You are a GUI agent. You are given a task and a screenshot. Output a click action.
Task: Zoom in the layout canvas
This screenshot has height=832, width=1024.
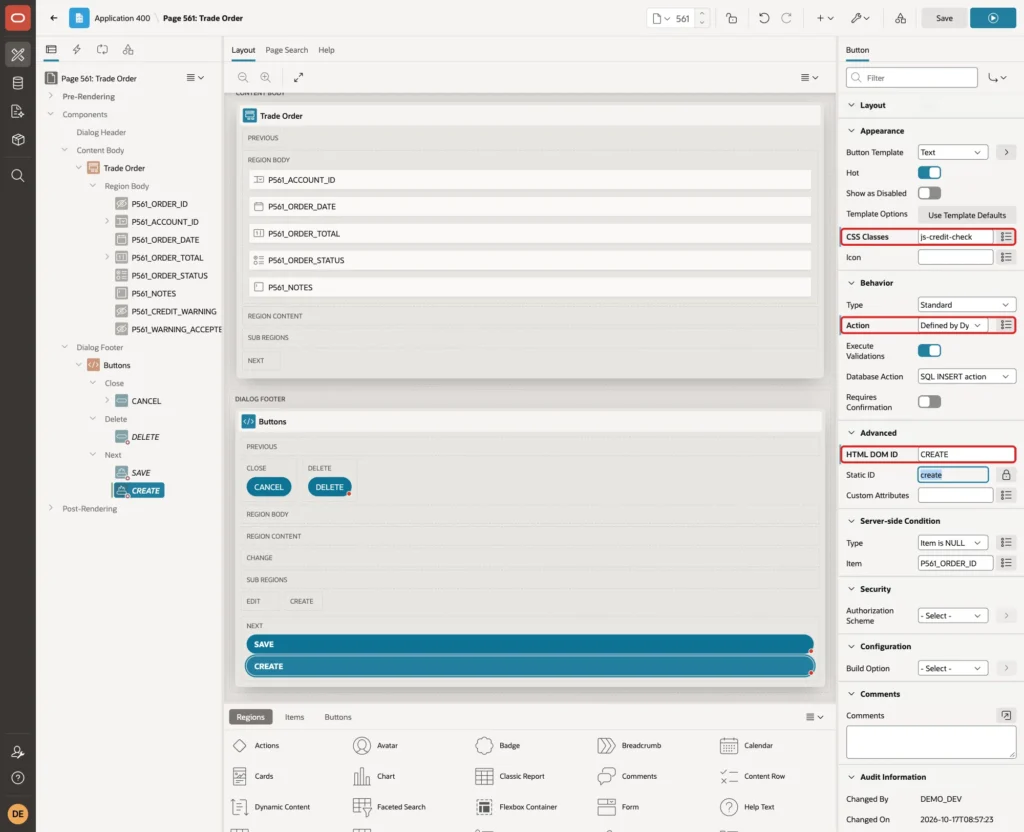[265, 77]
